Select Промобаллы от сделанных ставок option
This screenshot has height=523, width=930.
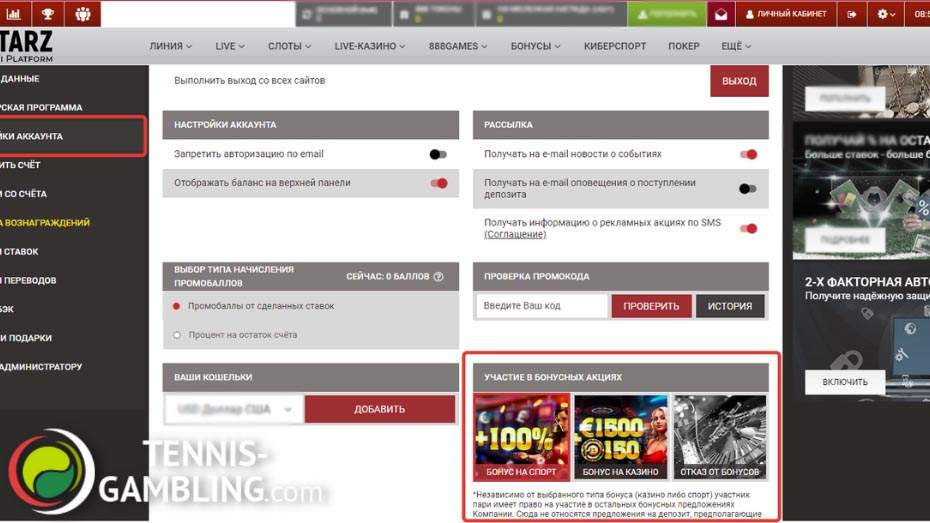tap(255, 306)
